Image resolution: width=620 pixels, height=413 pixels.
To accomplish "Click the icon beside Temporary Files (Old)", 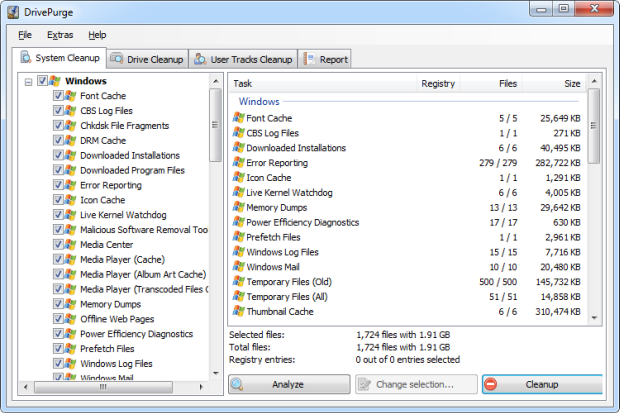I will pos(238,281).
